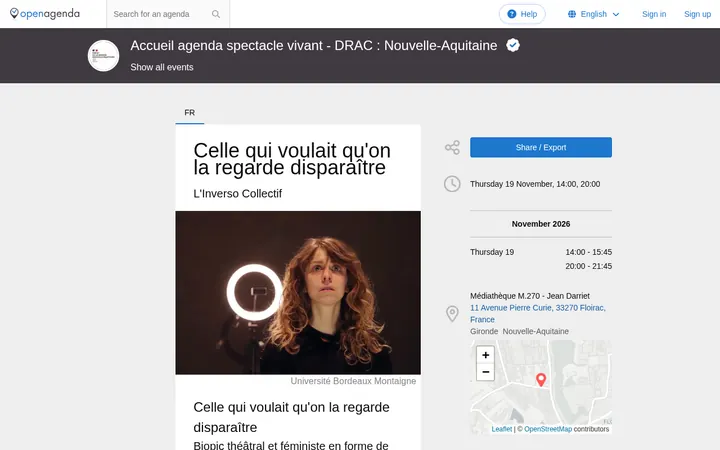
Task: Open the OpenStreetMap attribution link
Action: (x=548, y=429)
